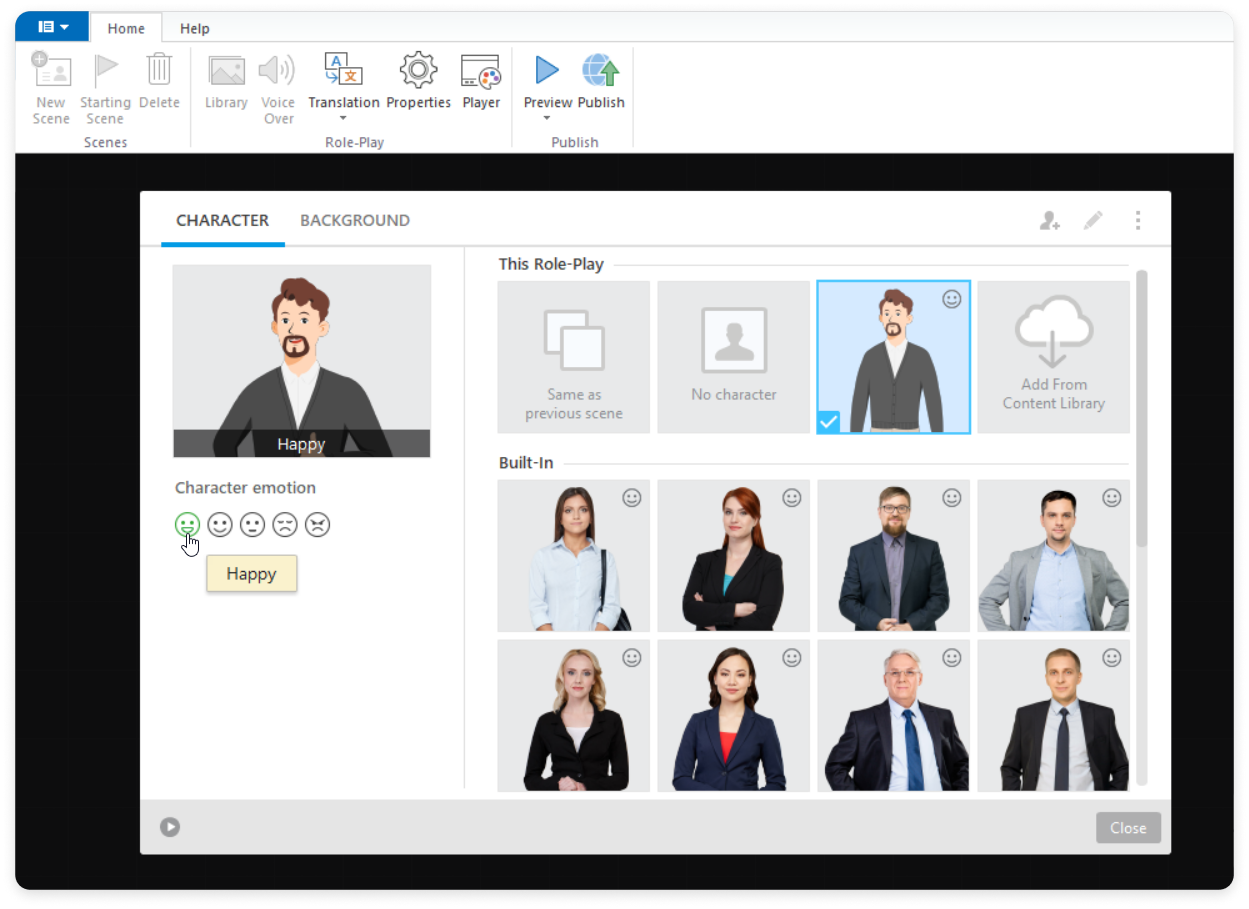Viewport: 1249px width, 909px height.
Task: Select the slightly smiling emotion face
Action: (220, 524)
